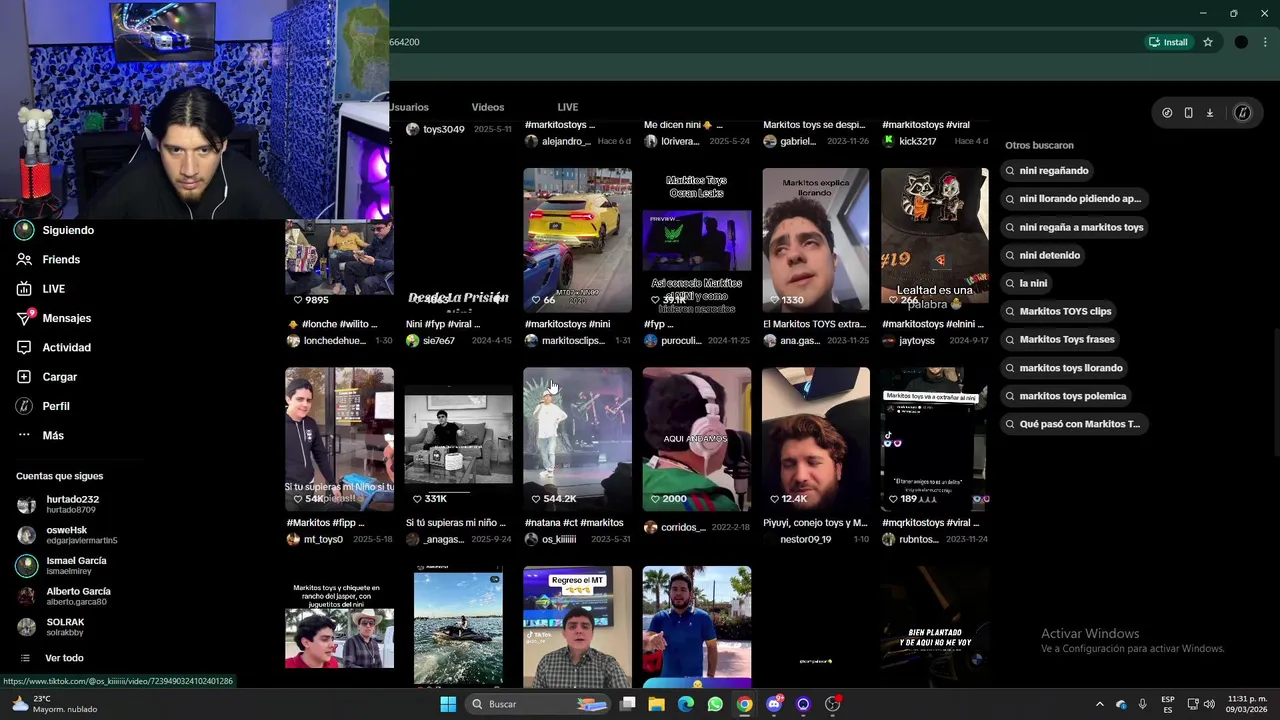
Task: Open 'Markitos explica llorando' video
Action: click(x=815, y=240)
